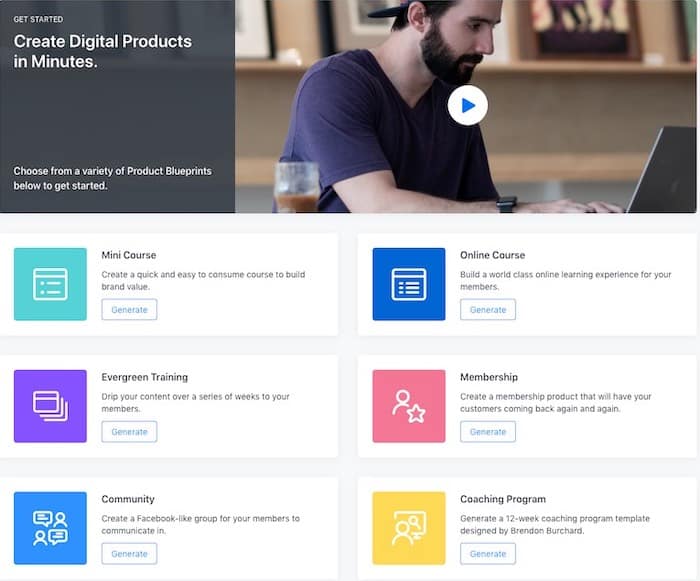Click the blue Online Course icon

coord(409,284)
